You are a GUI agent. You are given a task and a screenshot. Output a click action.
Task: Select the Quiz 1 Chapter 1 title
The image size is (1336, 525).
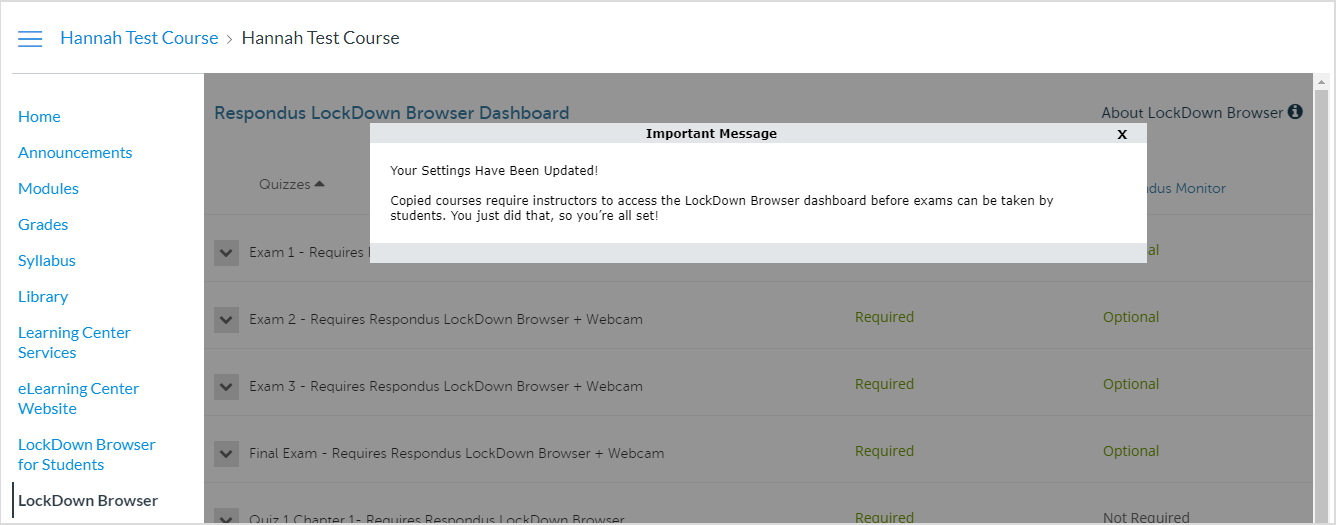[x=437, y=519]
